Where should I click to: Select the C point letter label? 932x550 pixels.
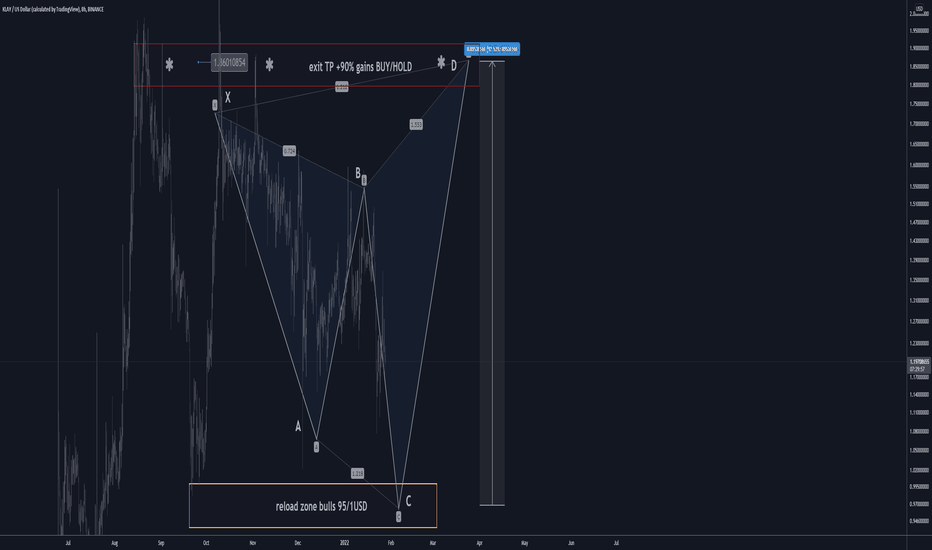408,501
